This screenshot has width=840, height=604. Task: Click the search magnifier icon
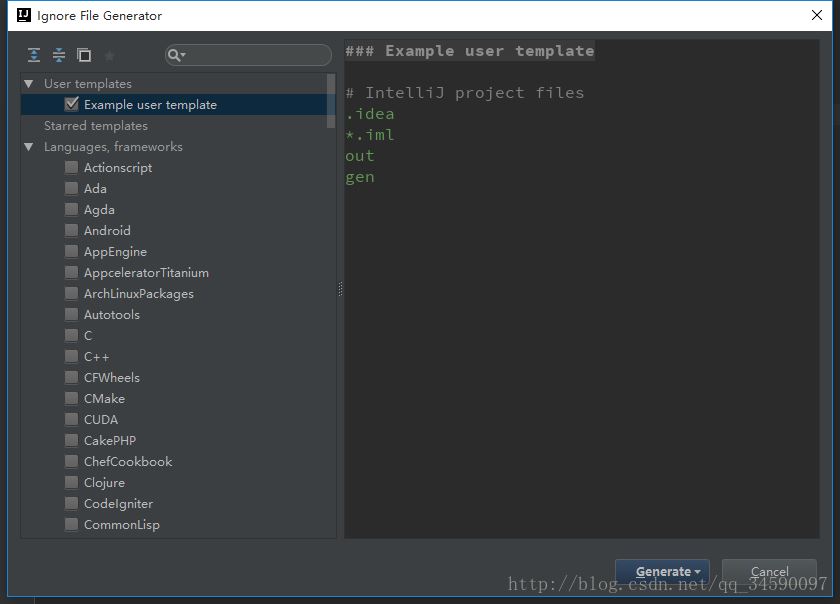[x=176, y=55]
